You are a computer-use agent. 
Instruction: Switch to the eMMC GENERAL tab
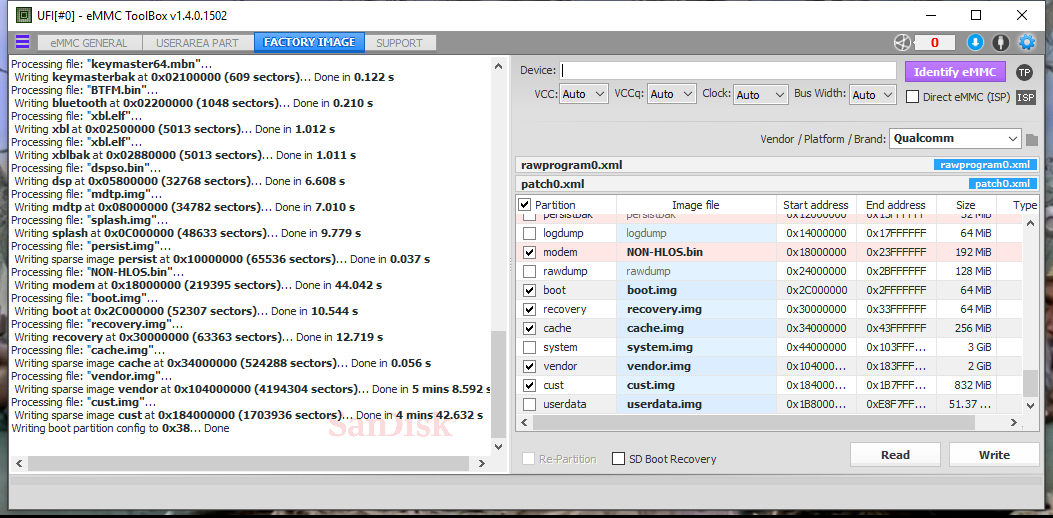(x=89, y=43)
